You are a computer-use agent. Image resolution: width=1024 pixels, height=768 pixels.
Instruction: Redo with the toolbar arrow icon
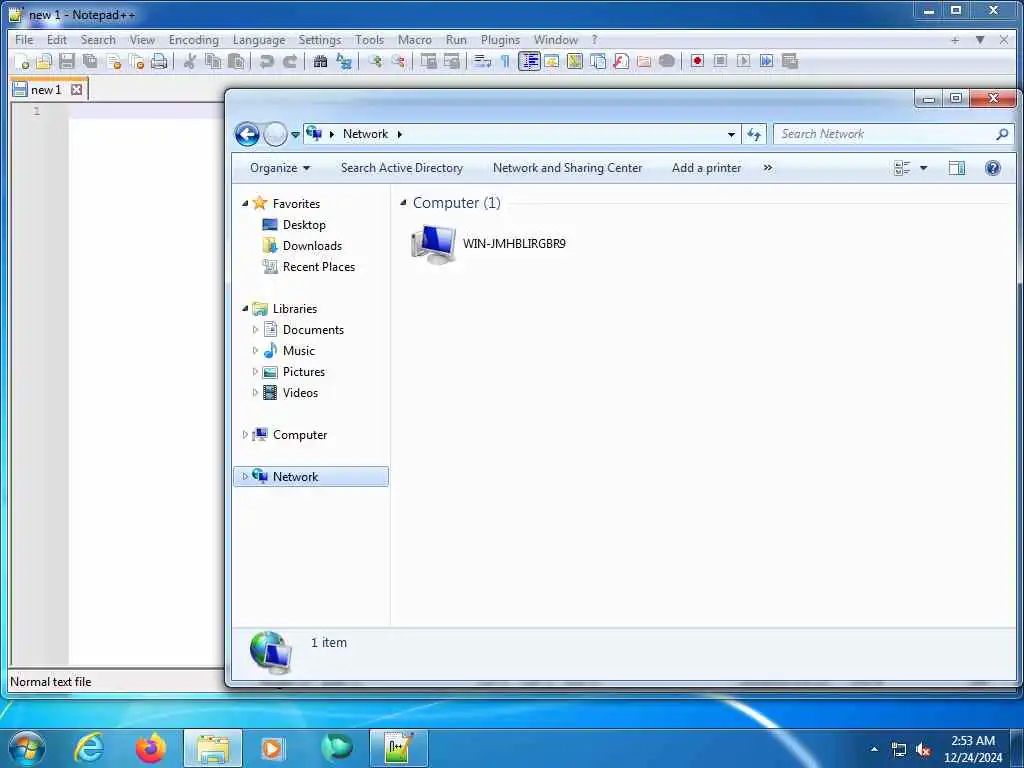(x=290, y=61)
